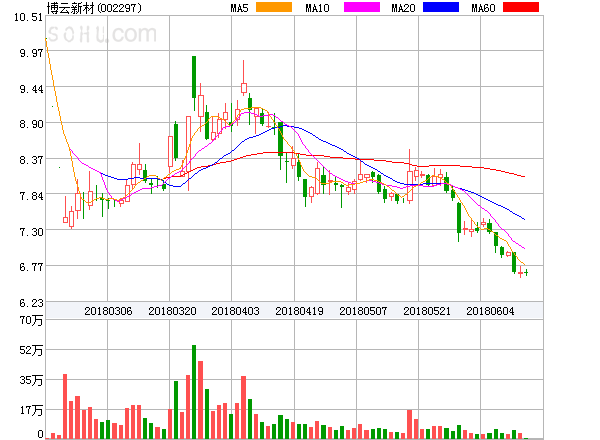
Task: Click the 6.23 price axis label
Action: 31,303
